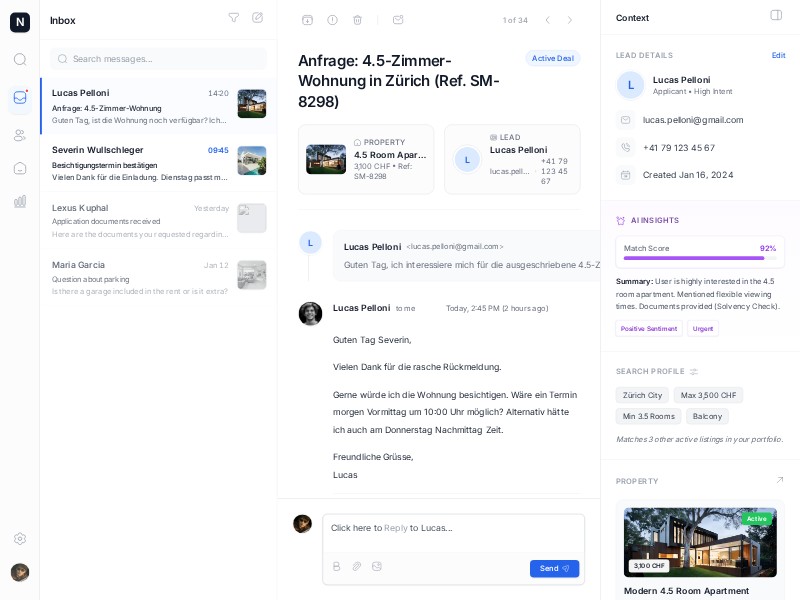Delete the conversation with the trash icon
This screenshot has width=800, height=600.
coord(359,19)
